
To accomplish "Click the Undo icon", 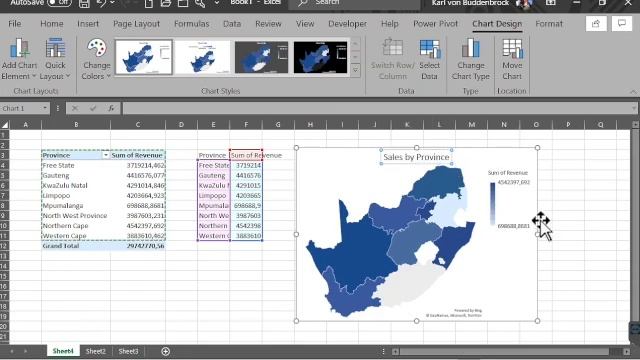I will [101, 4].
